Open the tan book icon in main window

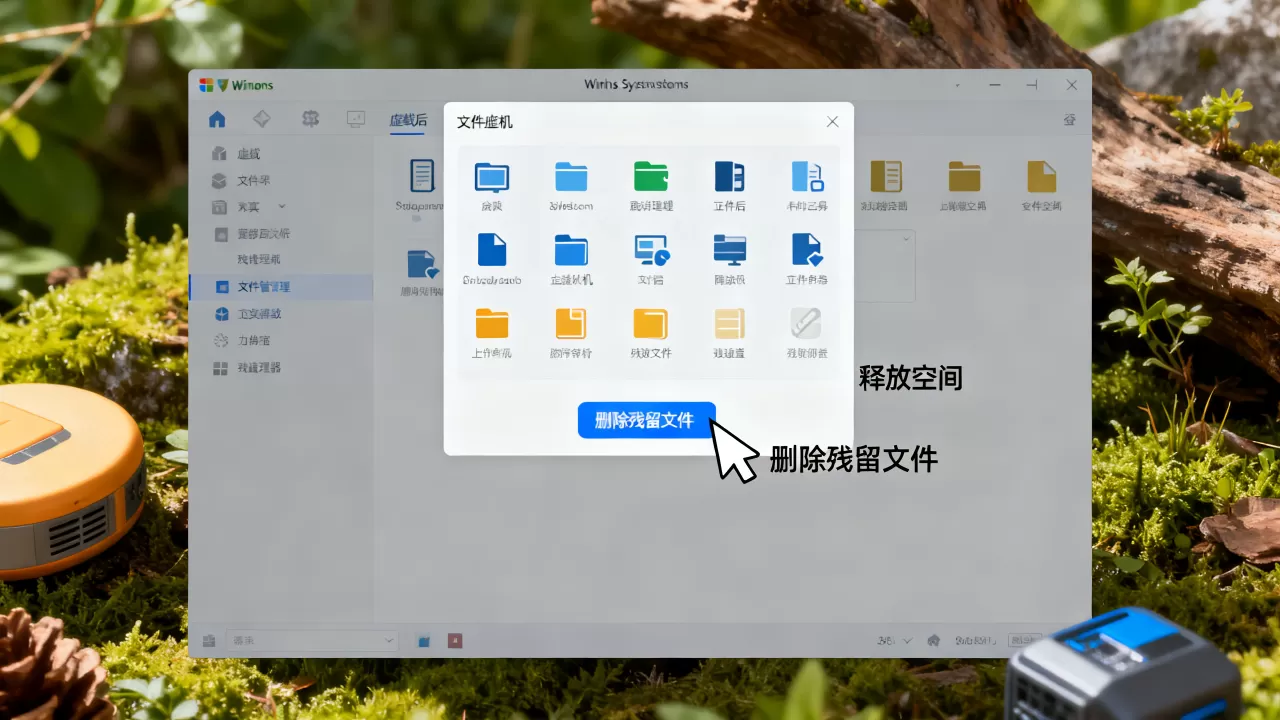[x=886, y=176]
